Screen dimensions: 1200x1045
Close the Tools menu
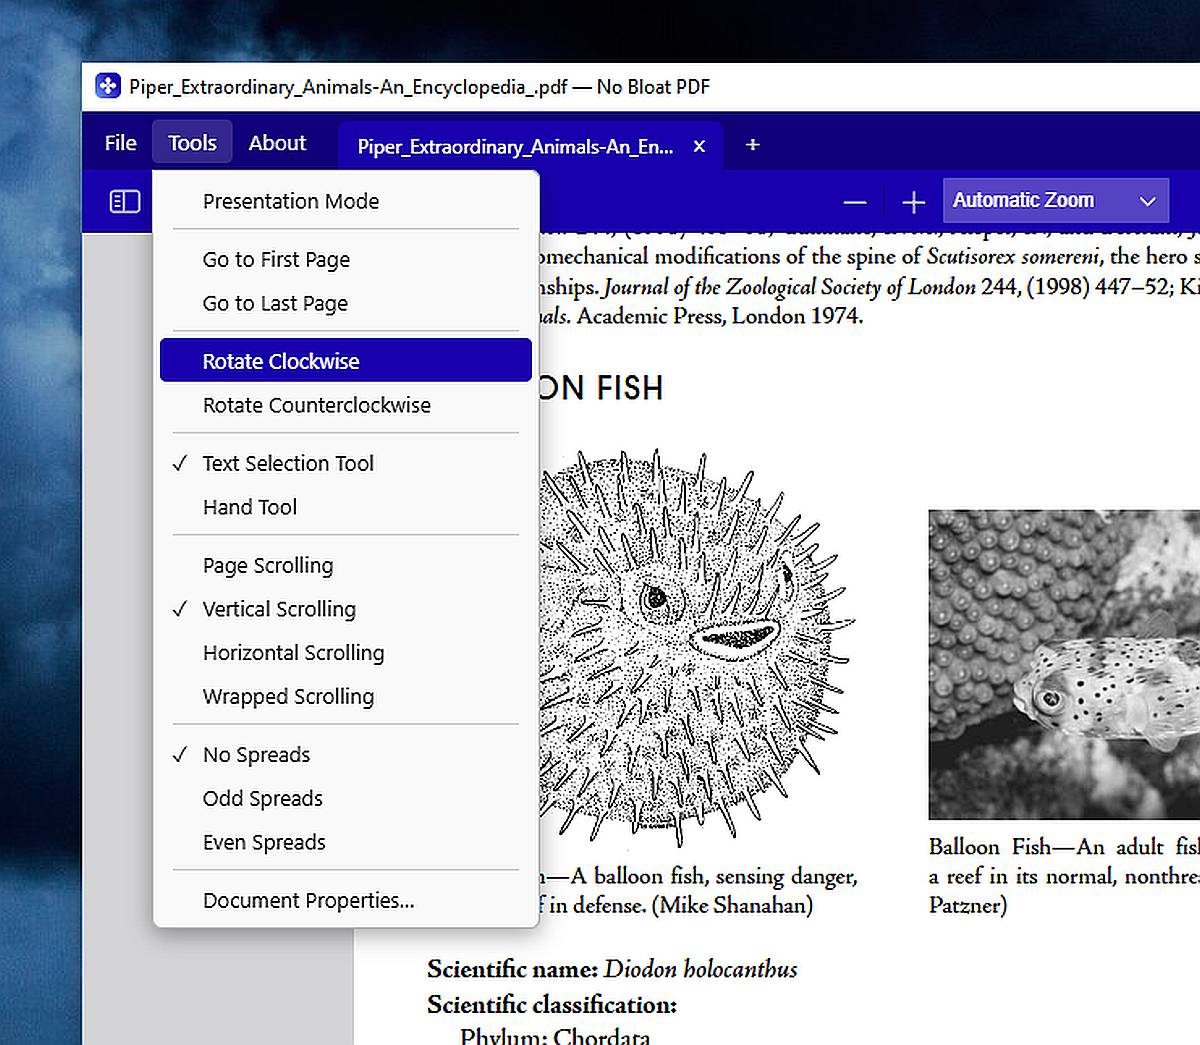coord(192,143)
